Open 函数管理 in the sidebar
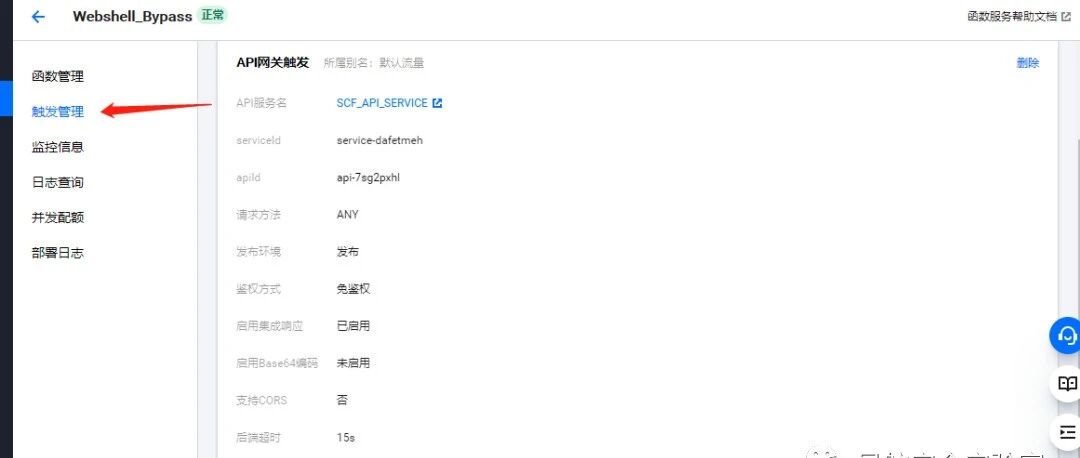Image resolution: width=1080 pixels, height=458 pixels. (58, 76)
